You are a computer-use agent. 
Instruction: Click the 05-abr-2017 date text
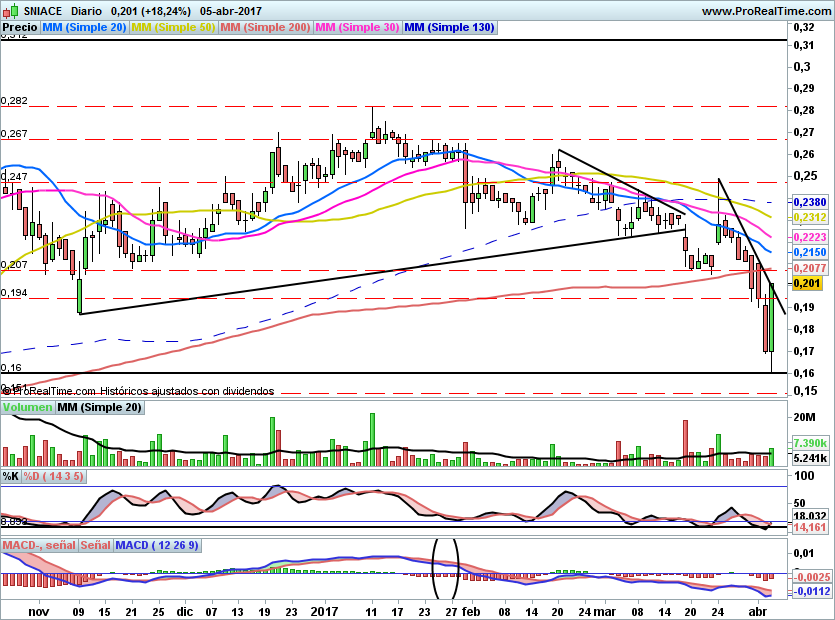231,11
